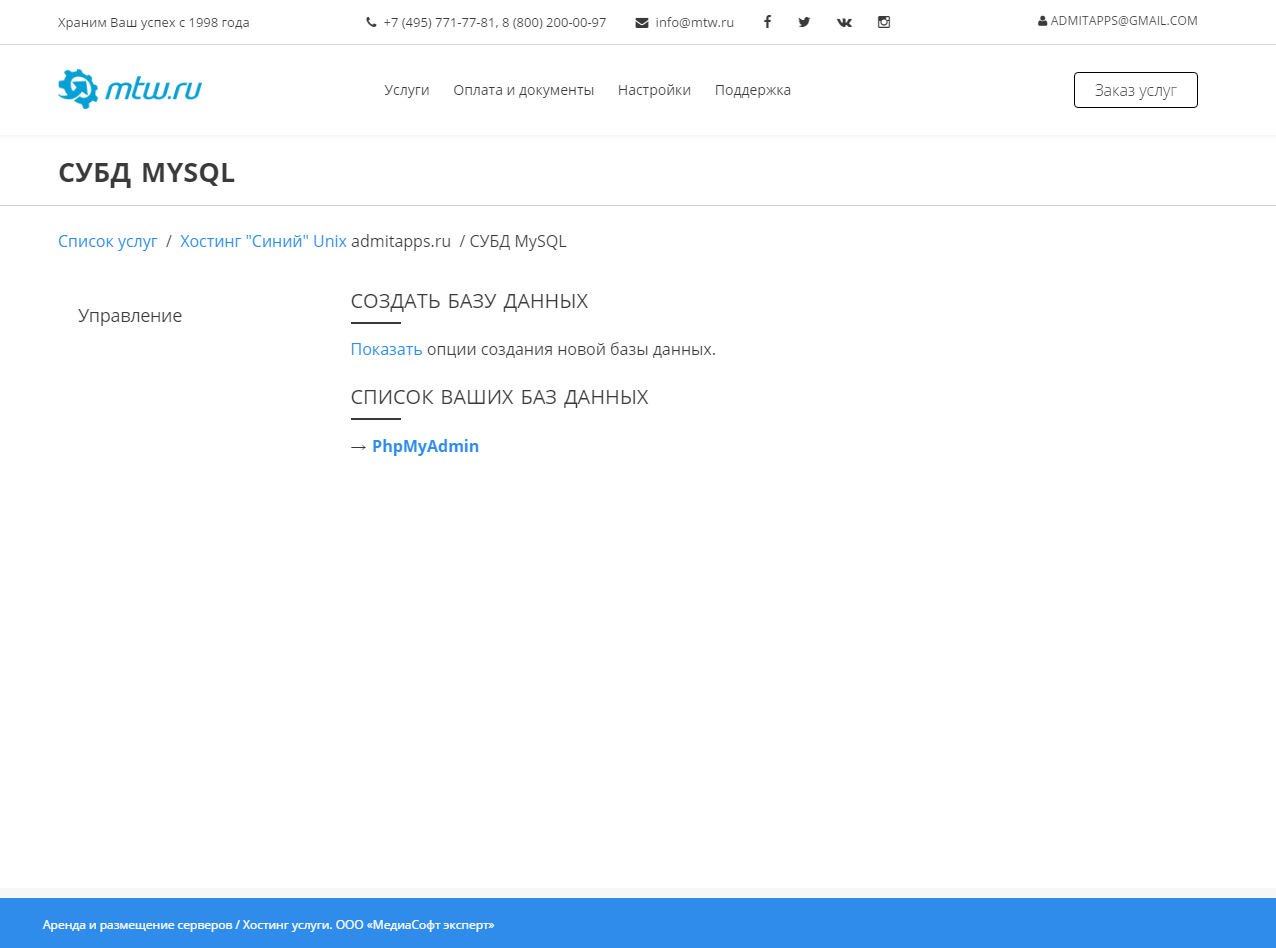Click the envelope icon beside info@mtw.ru
The height and width of the screenshot is (948, 1276).
click(642, 22)
